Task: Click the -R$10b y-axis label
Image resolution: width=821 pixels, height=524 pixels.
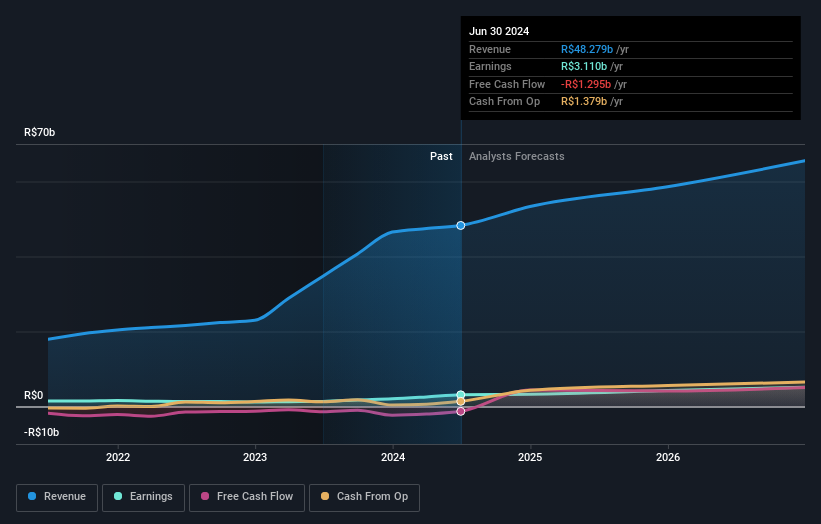Action: [x=41, y=432]
